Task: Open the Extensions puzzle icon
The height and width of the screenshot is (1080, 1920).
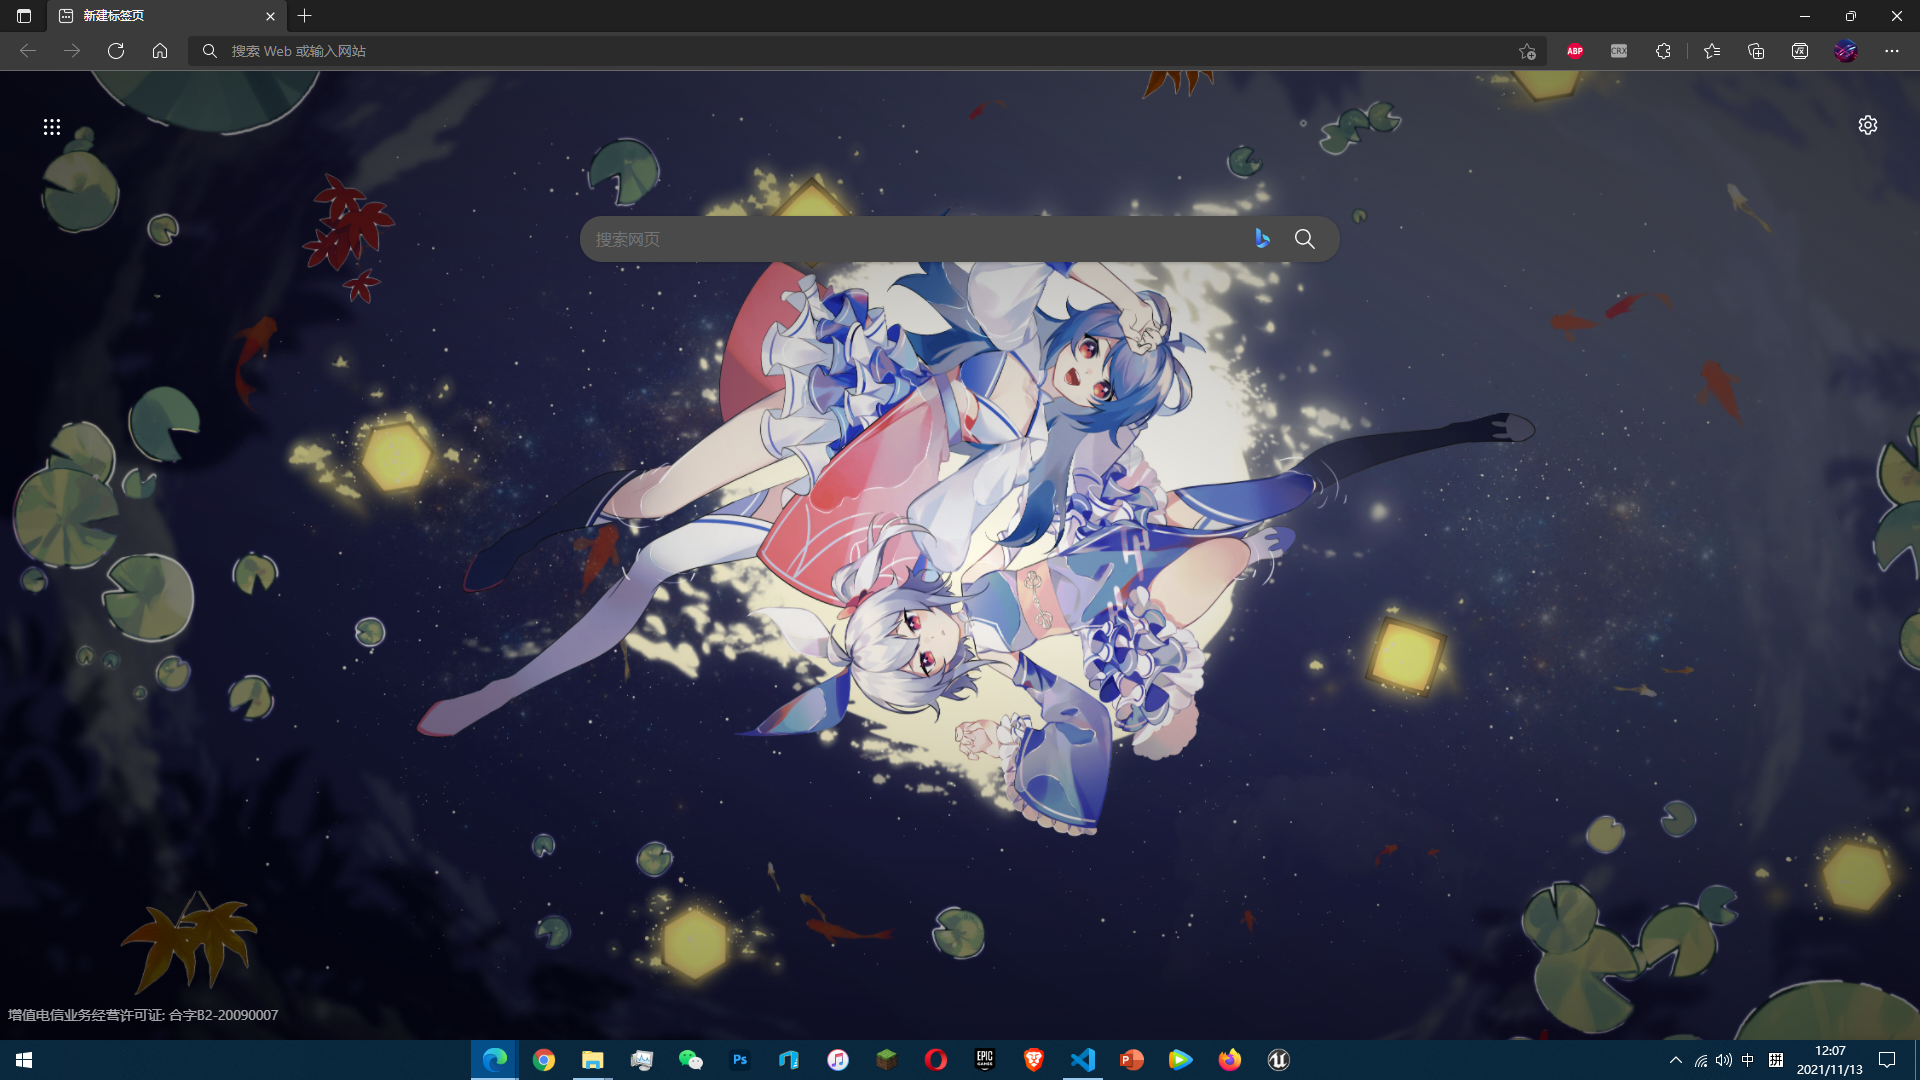Action: (x=1663, y=51)
